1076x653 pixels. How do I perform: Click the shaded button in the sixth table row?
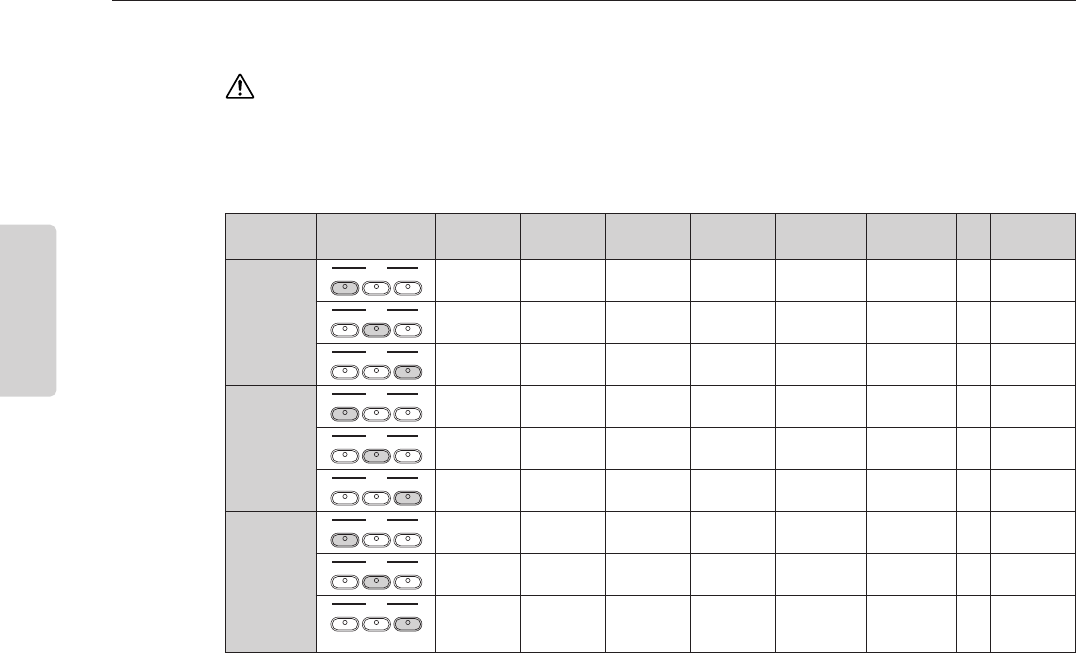(x=408, y=498)
